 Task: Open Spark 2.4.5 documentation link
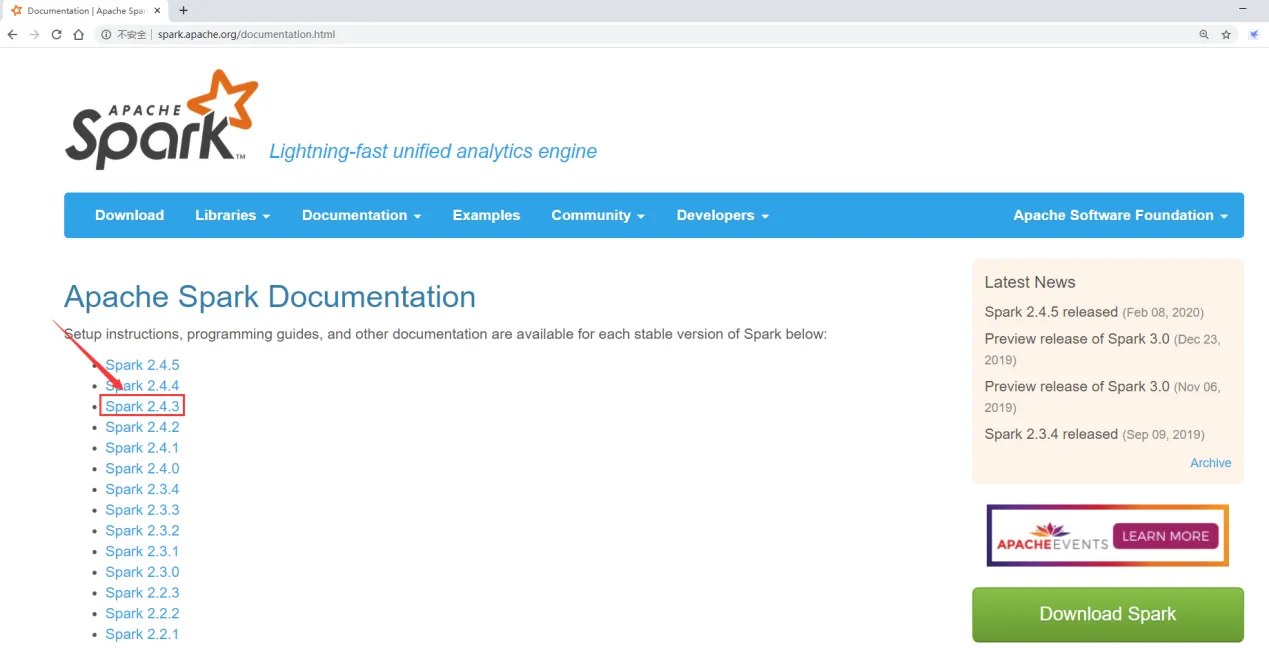point(142,365)
